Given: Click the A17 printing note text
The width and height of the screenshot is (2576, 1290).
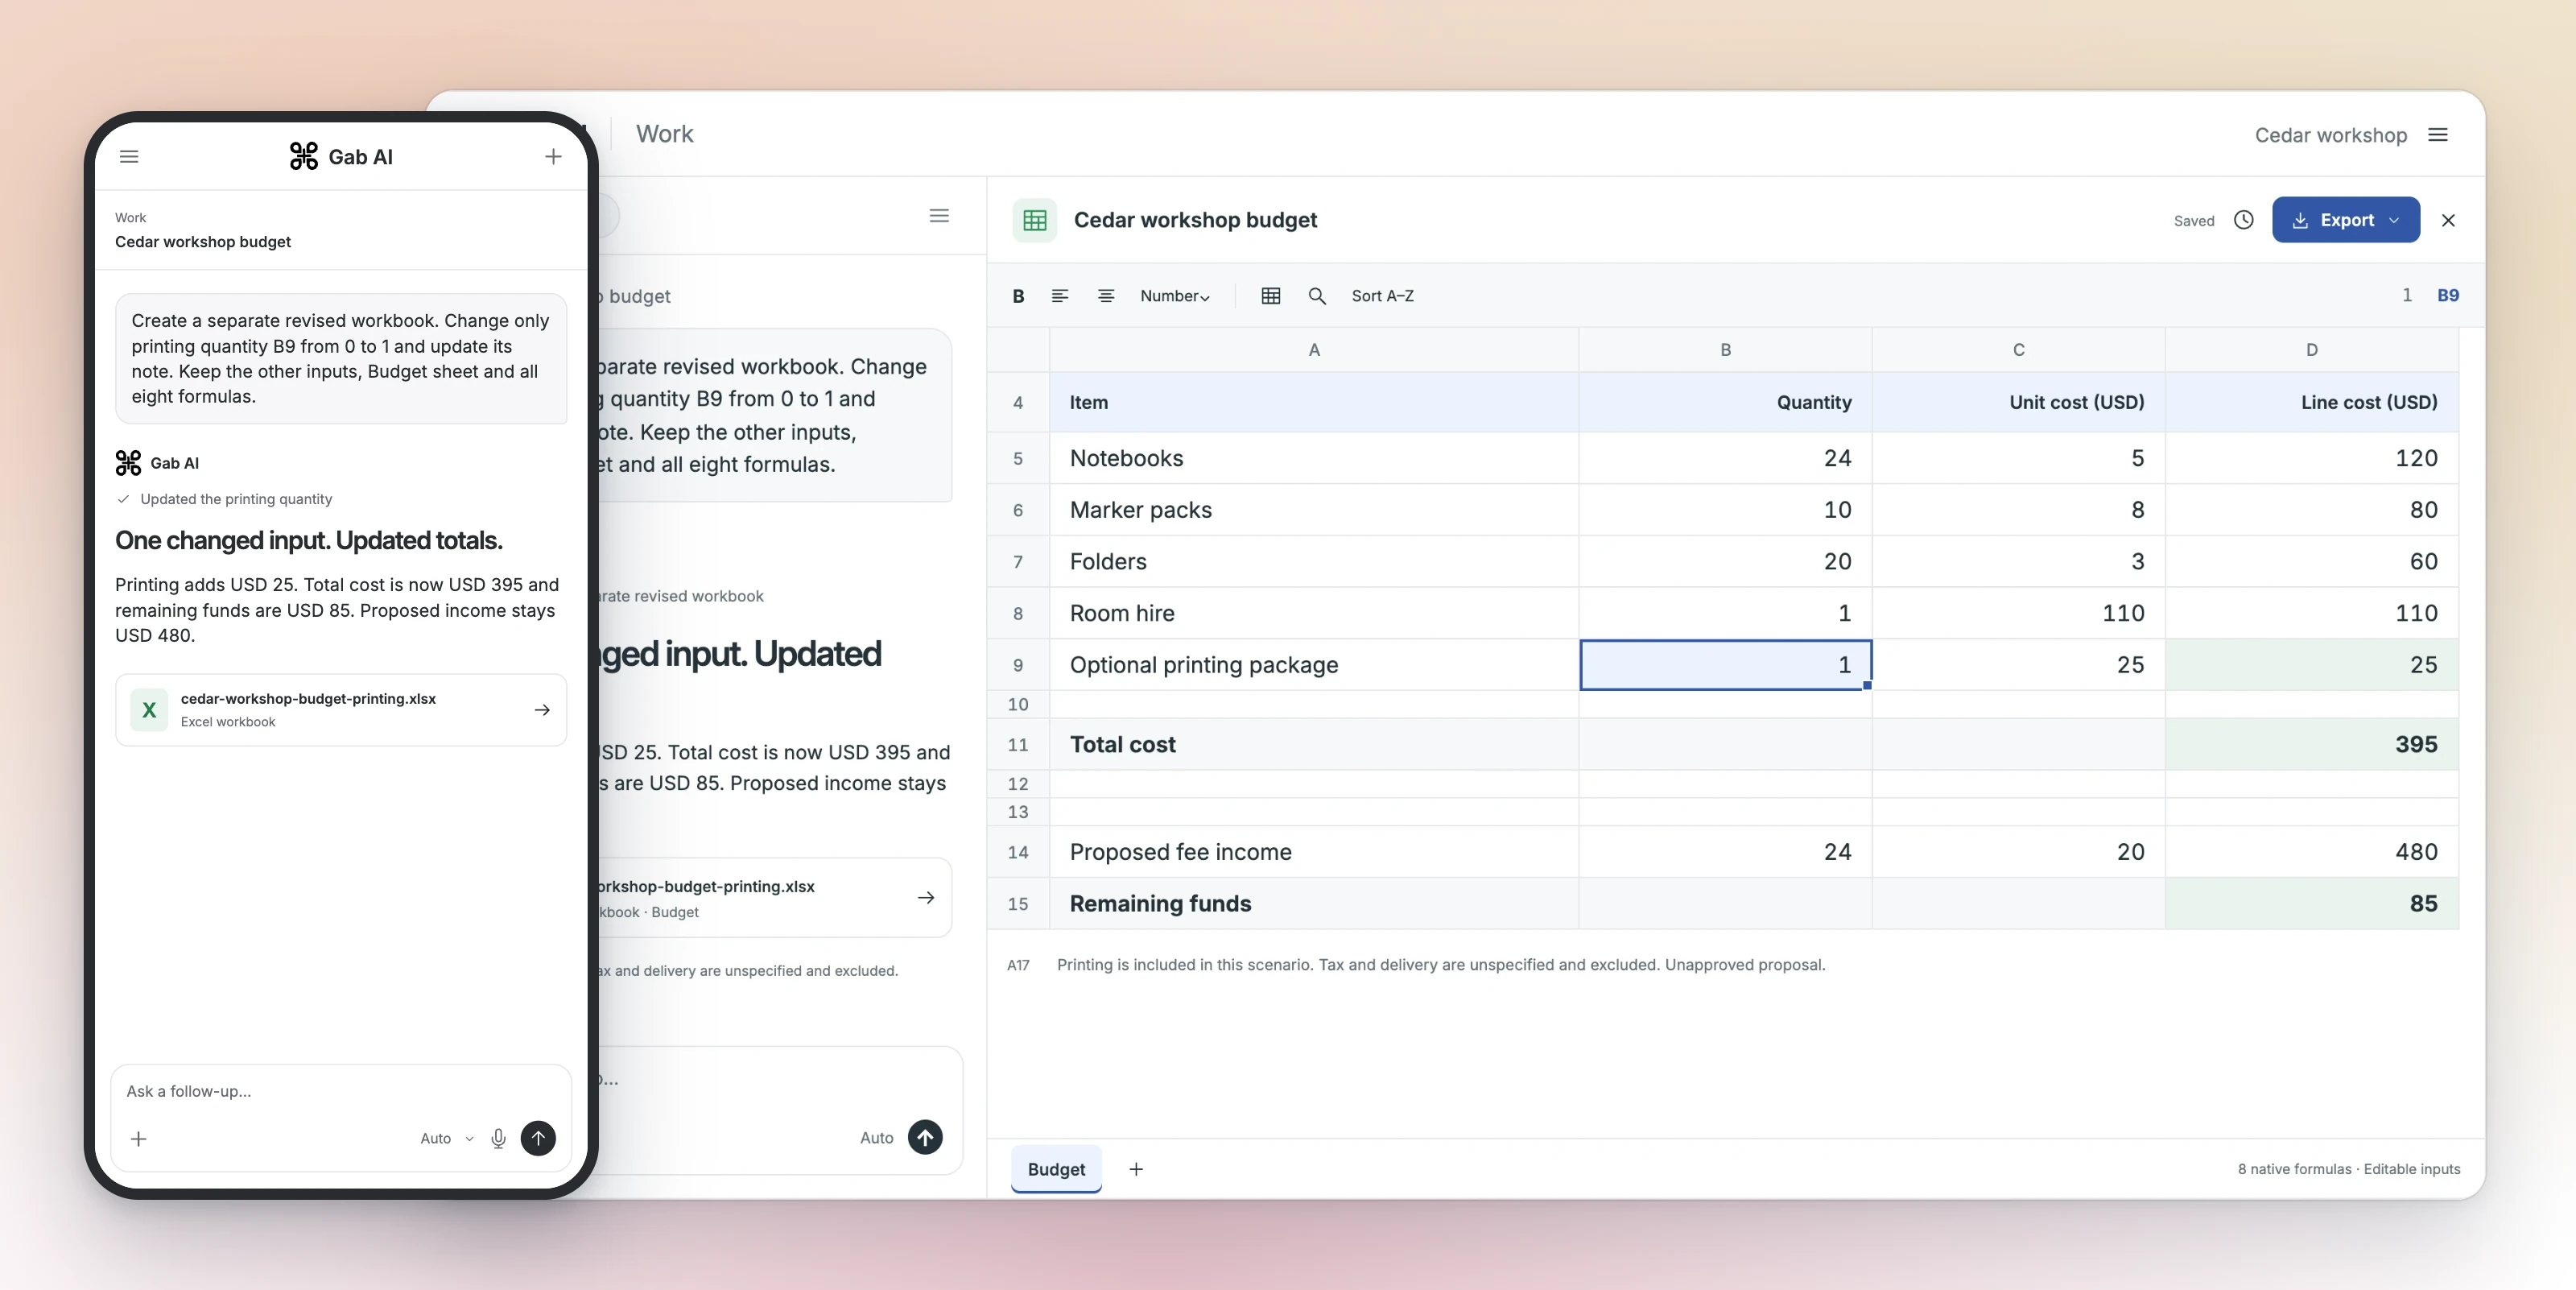Looking at the screenshot, I should pyautogui.click(x=1441, y=965).
